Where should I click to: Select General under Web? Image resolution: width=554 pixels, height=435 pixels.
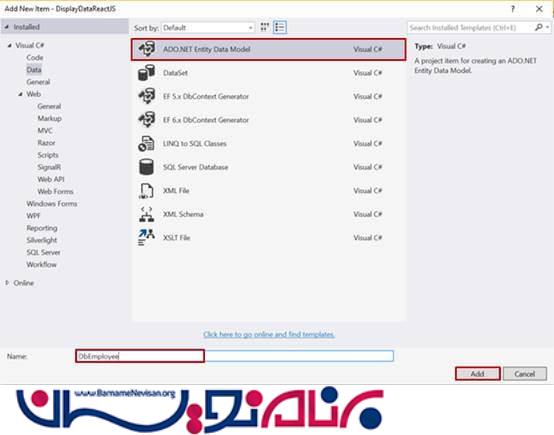pos(49,106)
